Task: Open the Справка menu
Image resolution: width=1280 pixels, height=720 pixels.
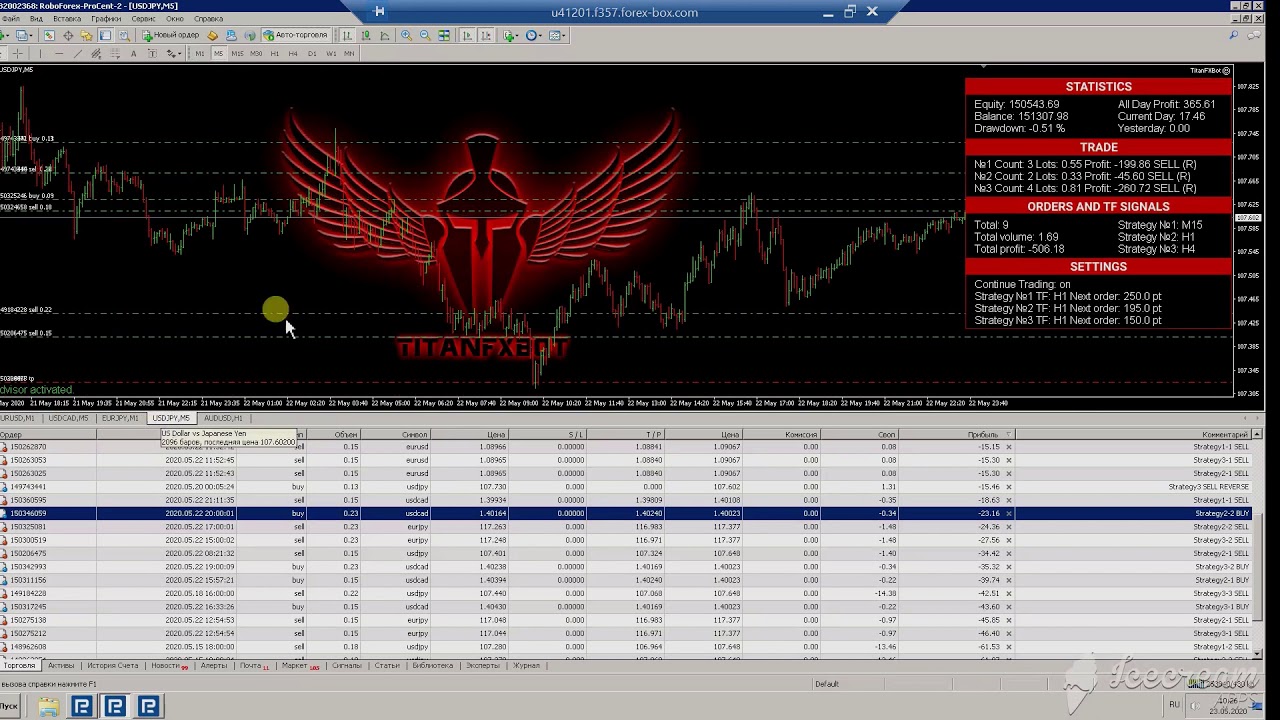Action: [x=208, y=19]
